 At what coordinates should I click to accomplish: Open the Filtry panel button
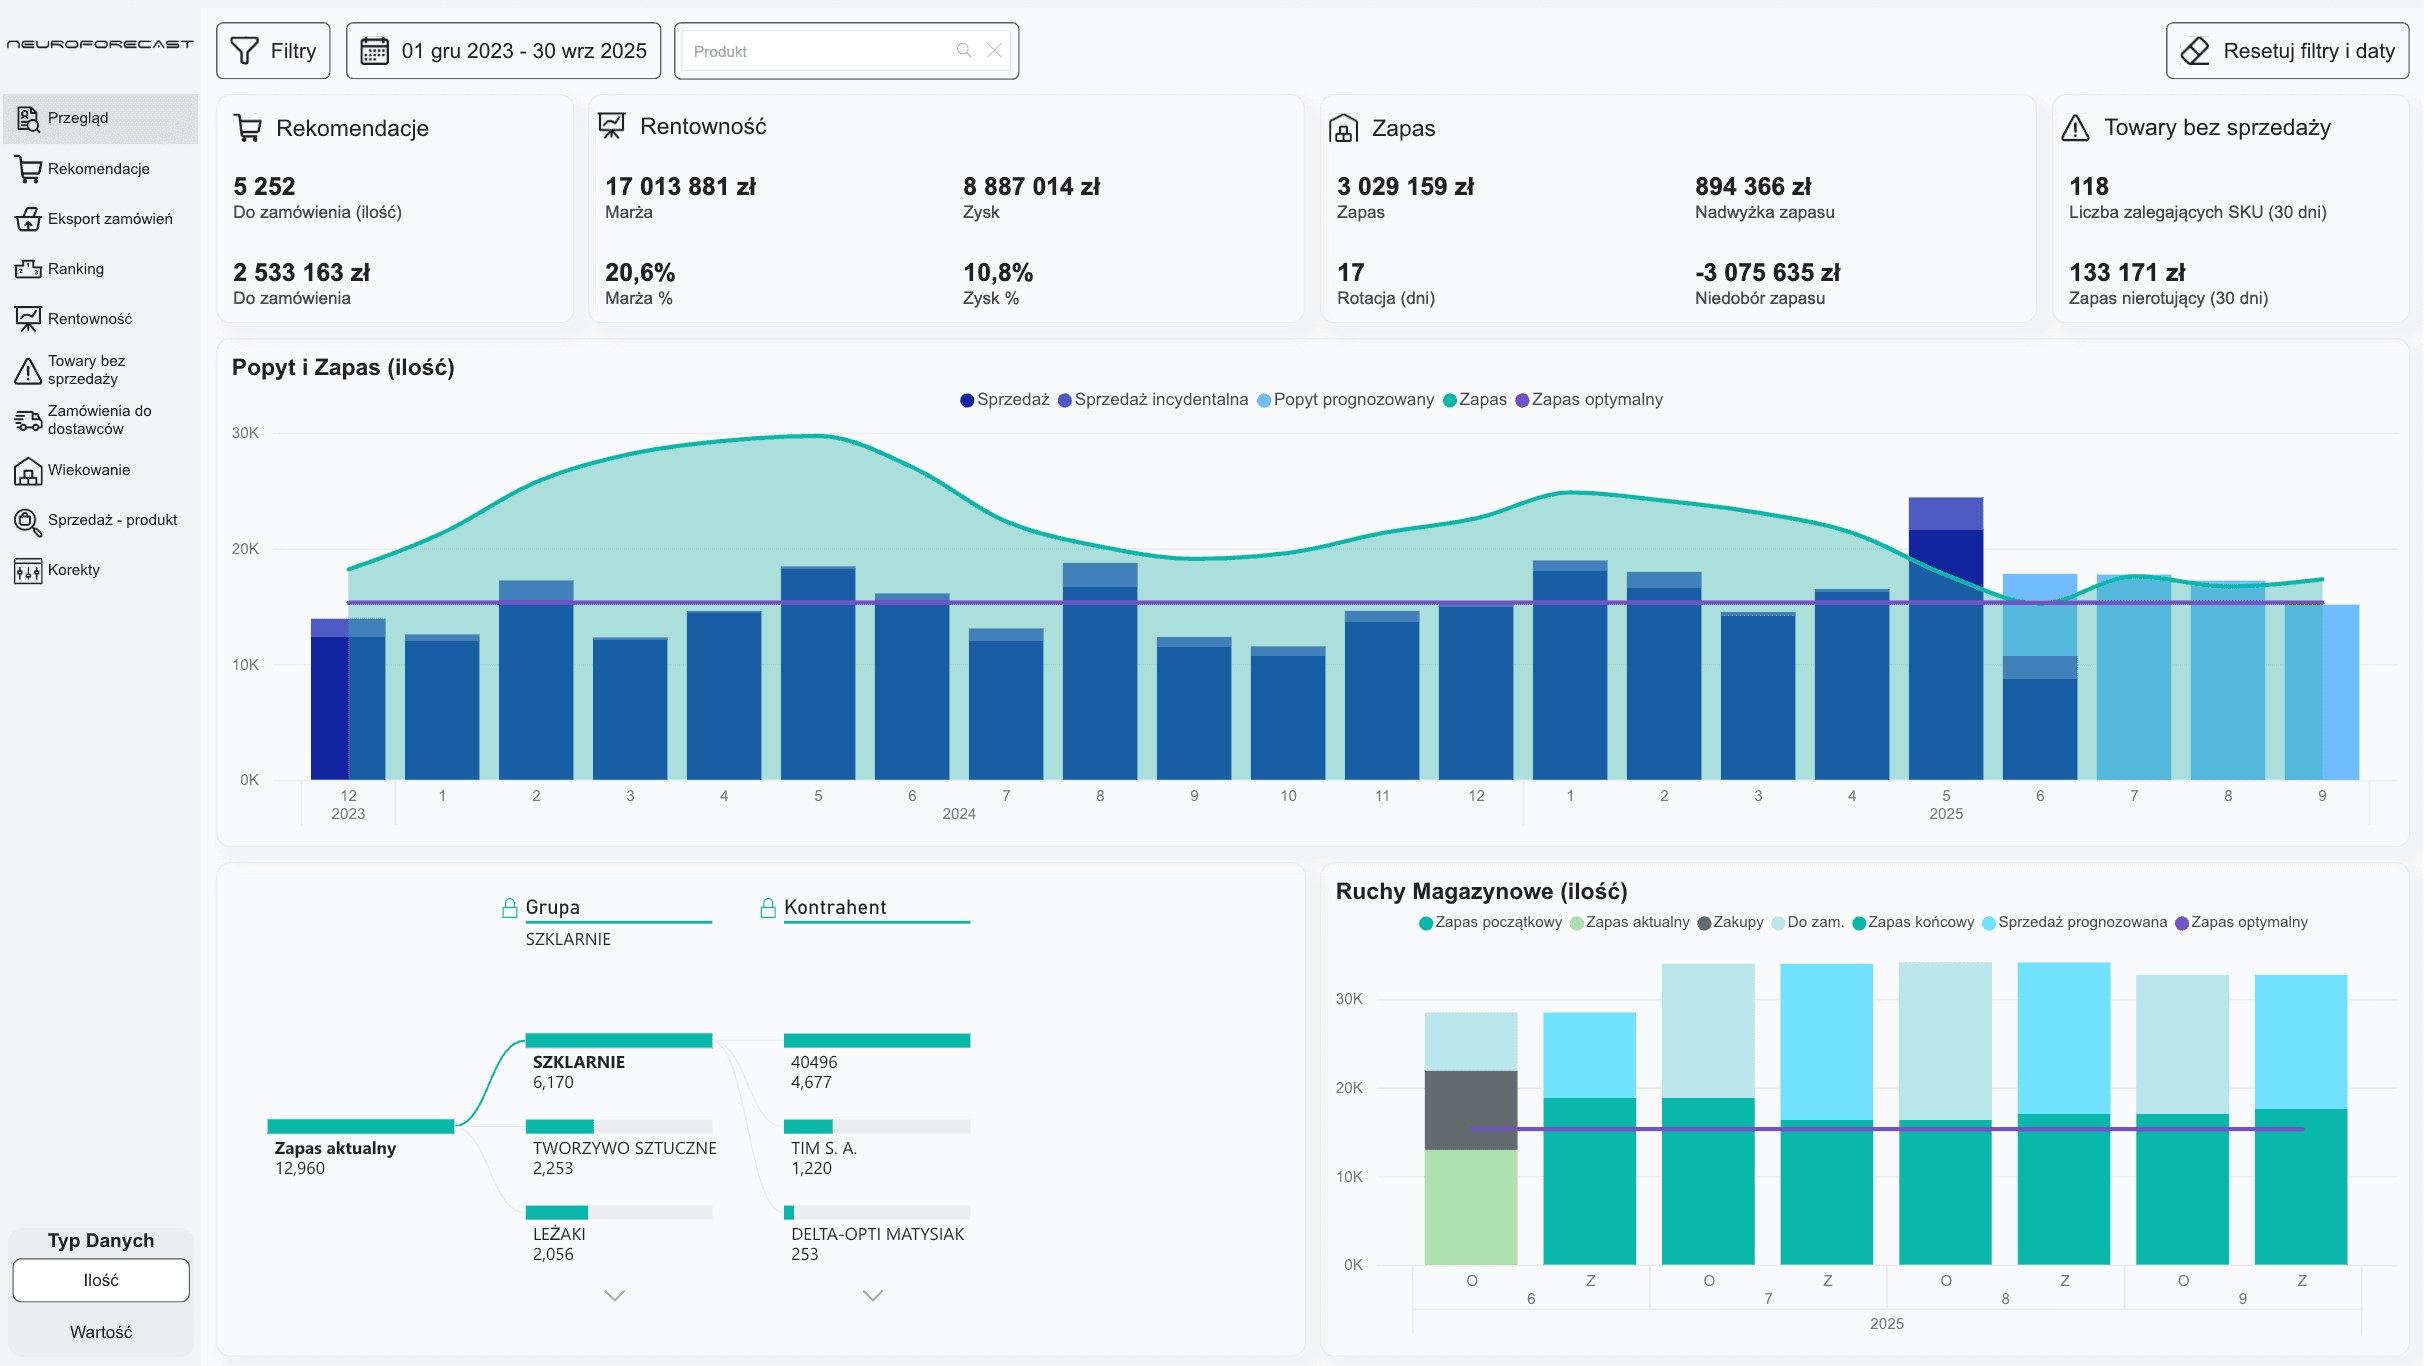pyautogui.click(x=273, y=51)
